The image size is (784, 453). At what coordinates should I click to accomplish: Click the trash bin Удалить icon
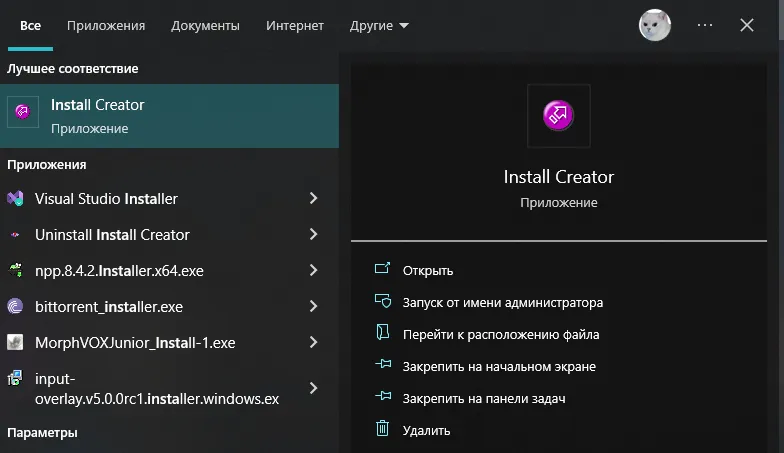[x=382, y=428]
